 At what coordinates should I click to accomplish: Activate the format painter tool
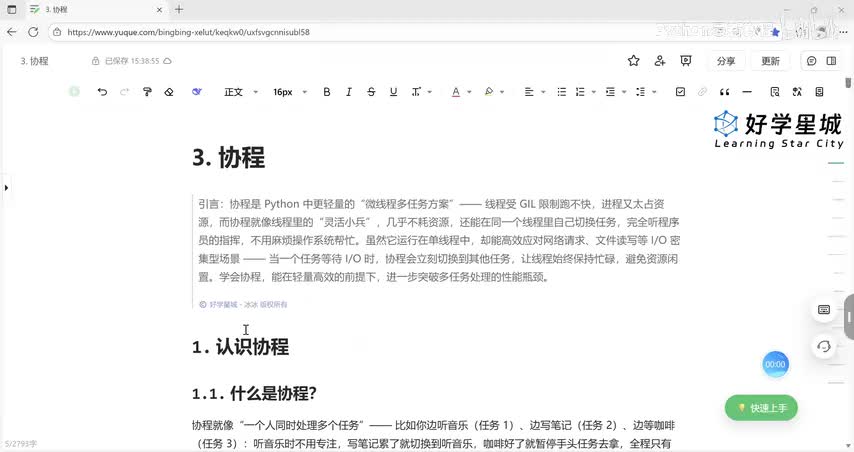tap(147, 92)
